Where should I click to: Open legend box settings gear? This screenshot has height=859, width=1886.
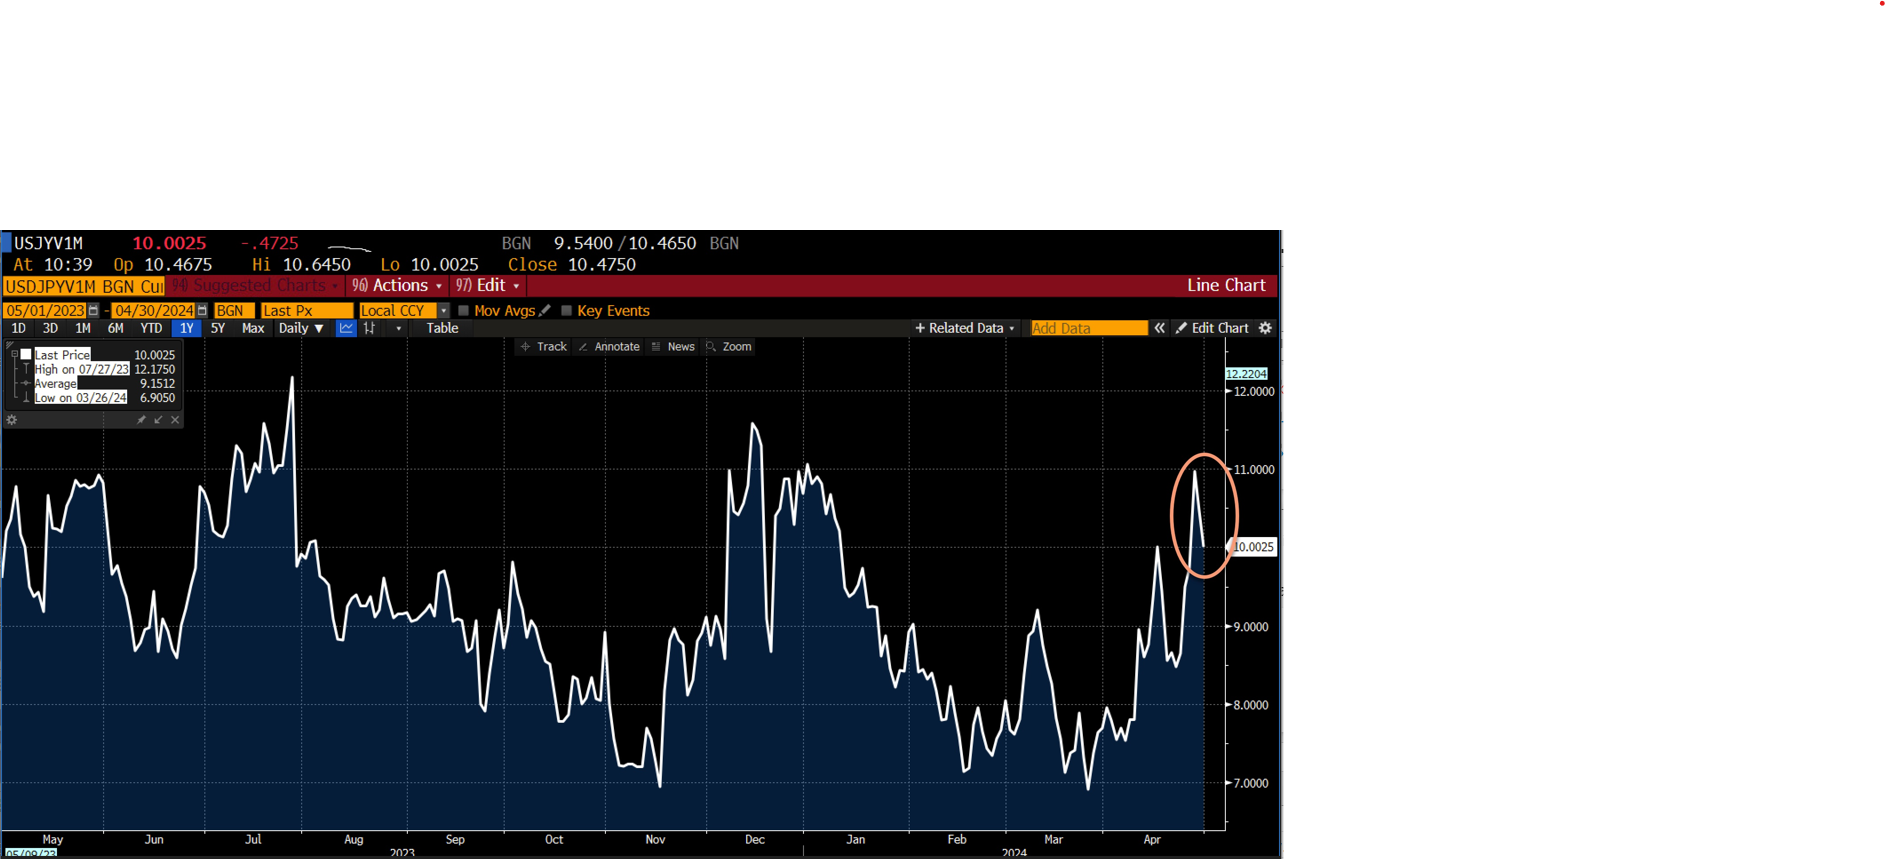click(x=12, y=420)
